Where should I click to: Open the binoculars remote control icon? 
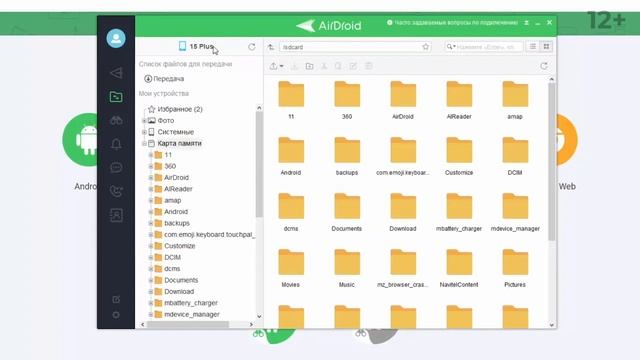[116, 120]
